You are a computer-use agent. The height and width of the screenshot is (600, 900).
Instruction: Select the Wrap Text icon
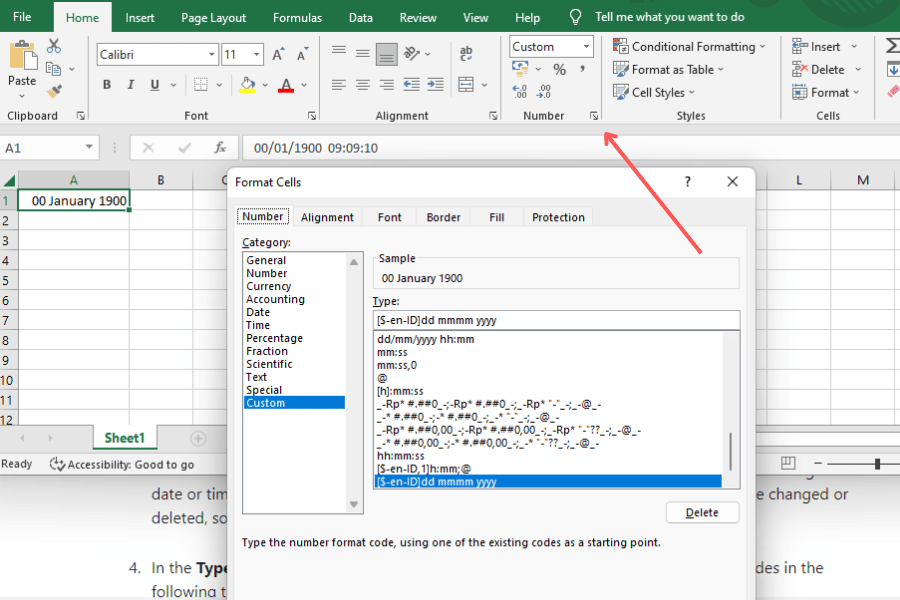click(466, 52)
